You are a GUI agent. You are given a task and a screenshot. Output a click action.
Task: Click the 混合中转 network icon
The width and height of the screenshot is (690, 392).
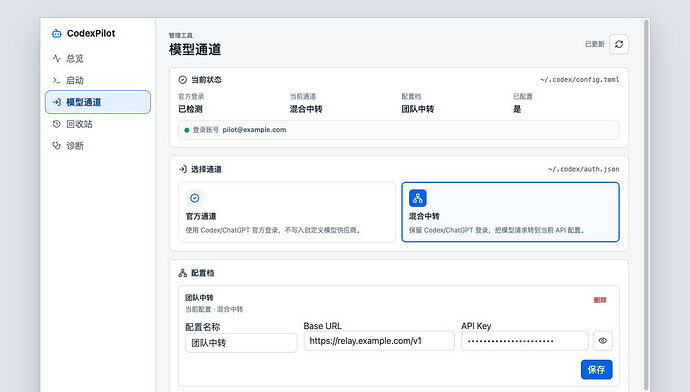click(x=418, y=198)
